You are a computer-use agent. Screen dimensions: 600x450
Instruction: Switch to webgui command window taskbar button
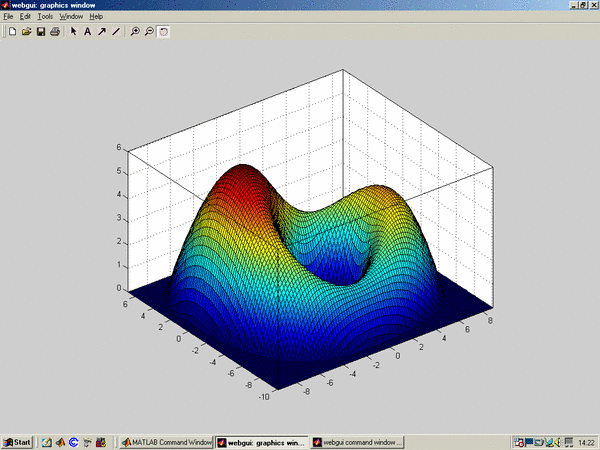pyautogui.click(x=357, y=442)
